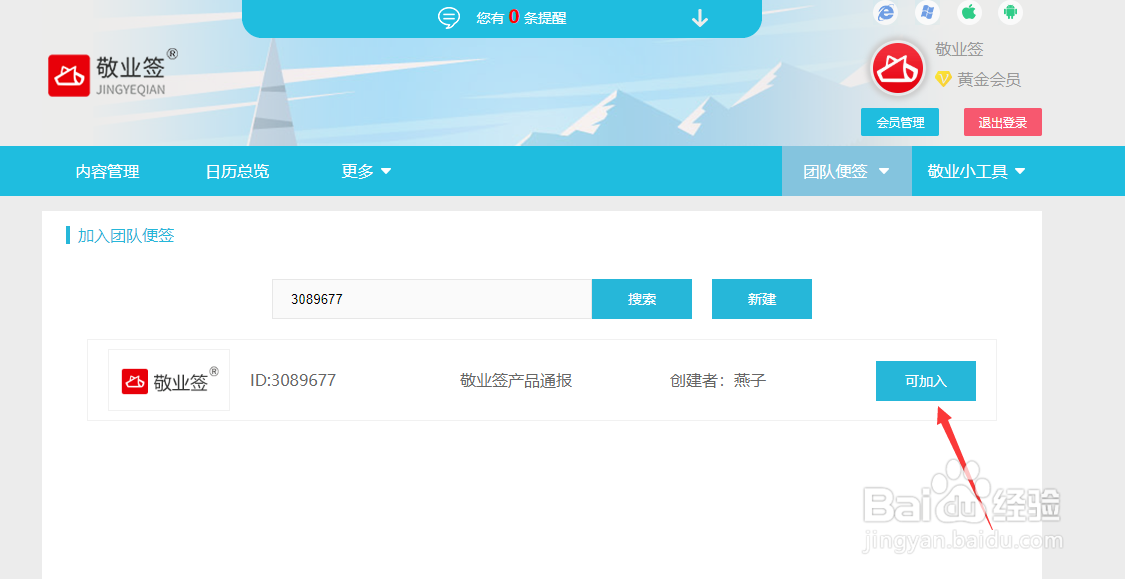The image size is (1125, 579).
Task: Click the 敬业签 JINGYEQIAN logo
Action: [113, 72]
